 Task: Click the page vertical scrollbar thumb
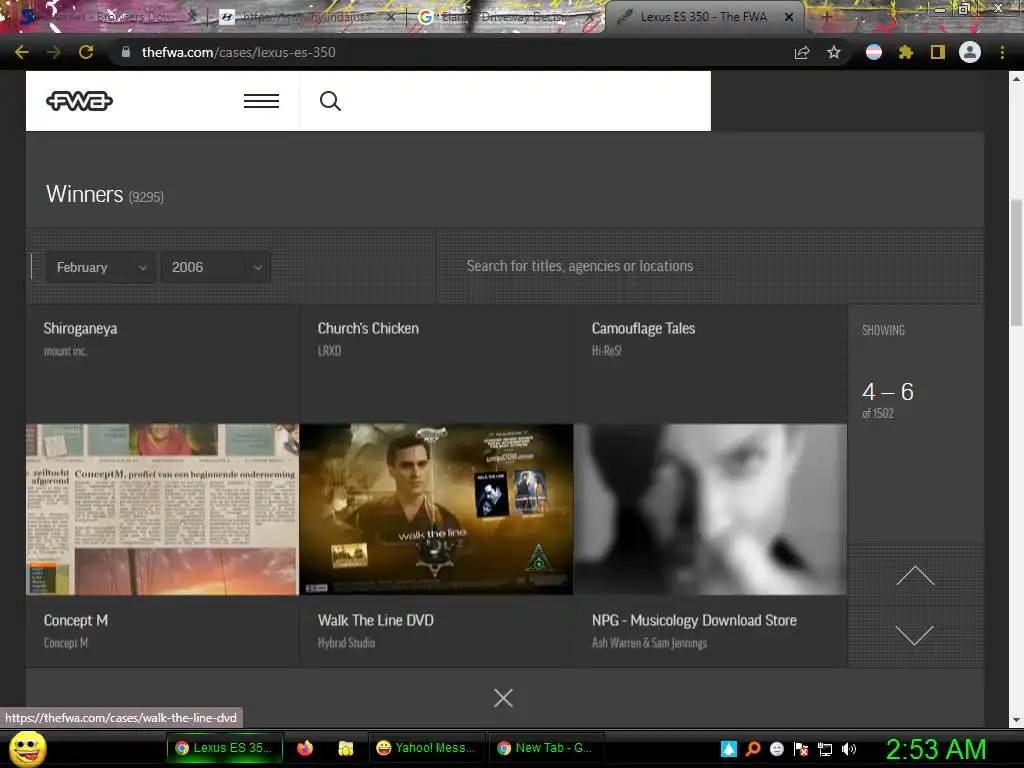1016,263
